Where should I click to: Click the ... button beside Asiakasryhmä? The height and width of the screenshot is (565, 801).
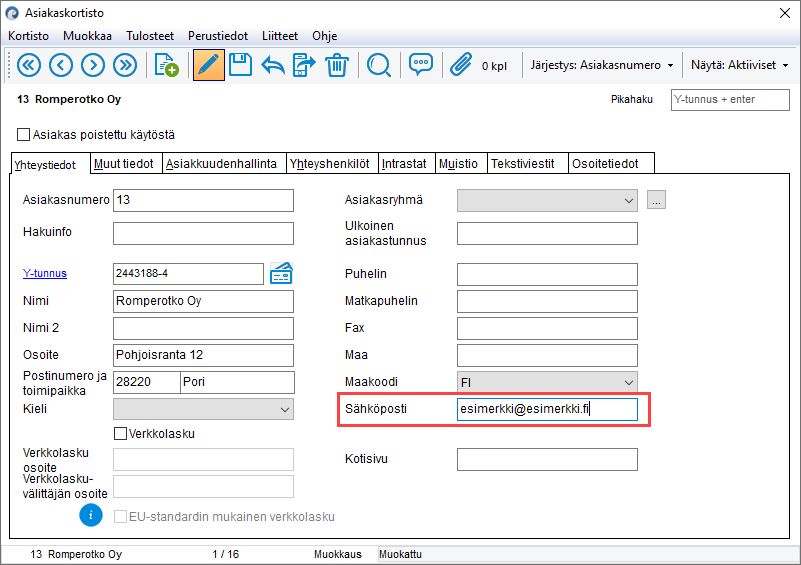[656, 200]
